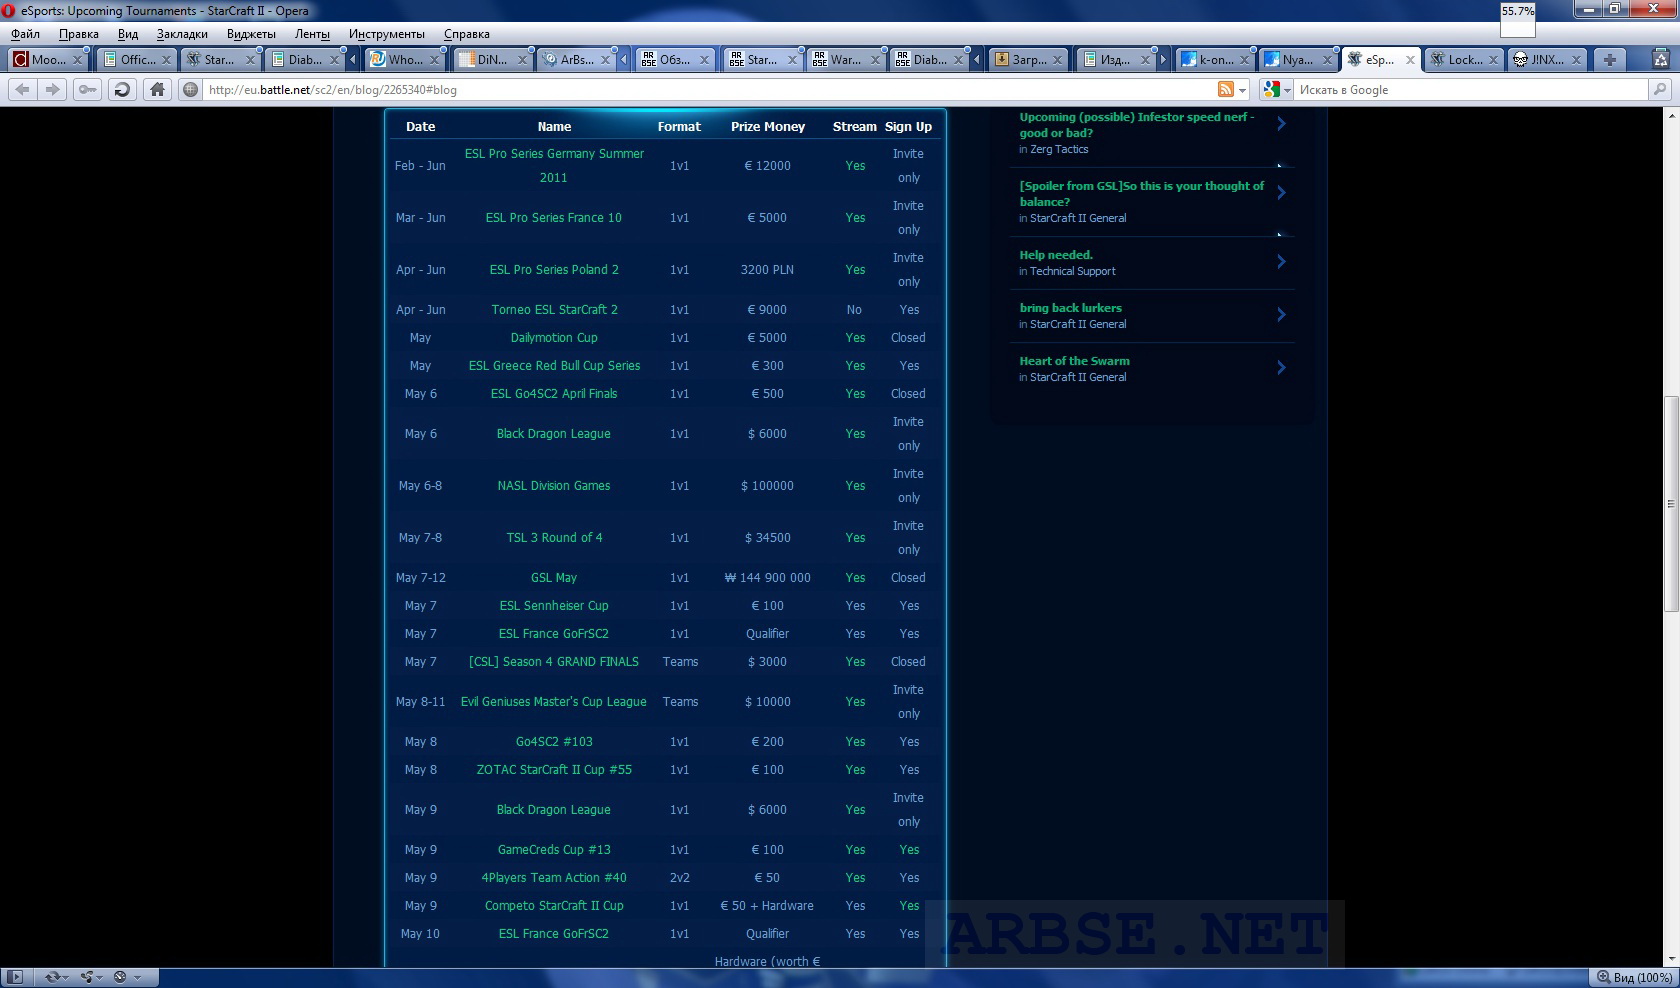This screenshot has height=988, width=1680.
Task: Click the page vertical scrollbar thumb
Action: pos(1671,504)
